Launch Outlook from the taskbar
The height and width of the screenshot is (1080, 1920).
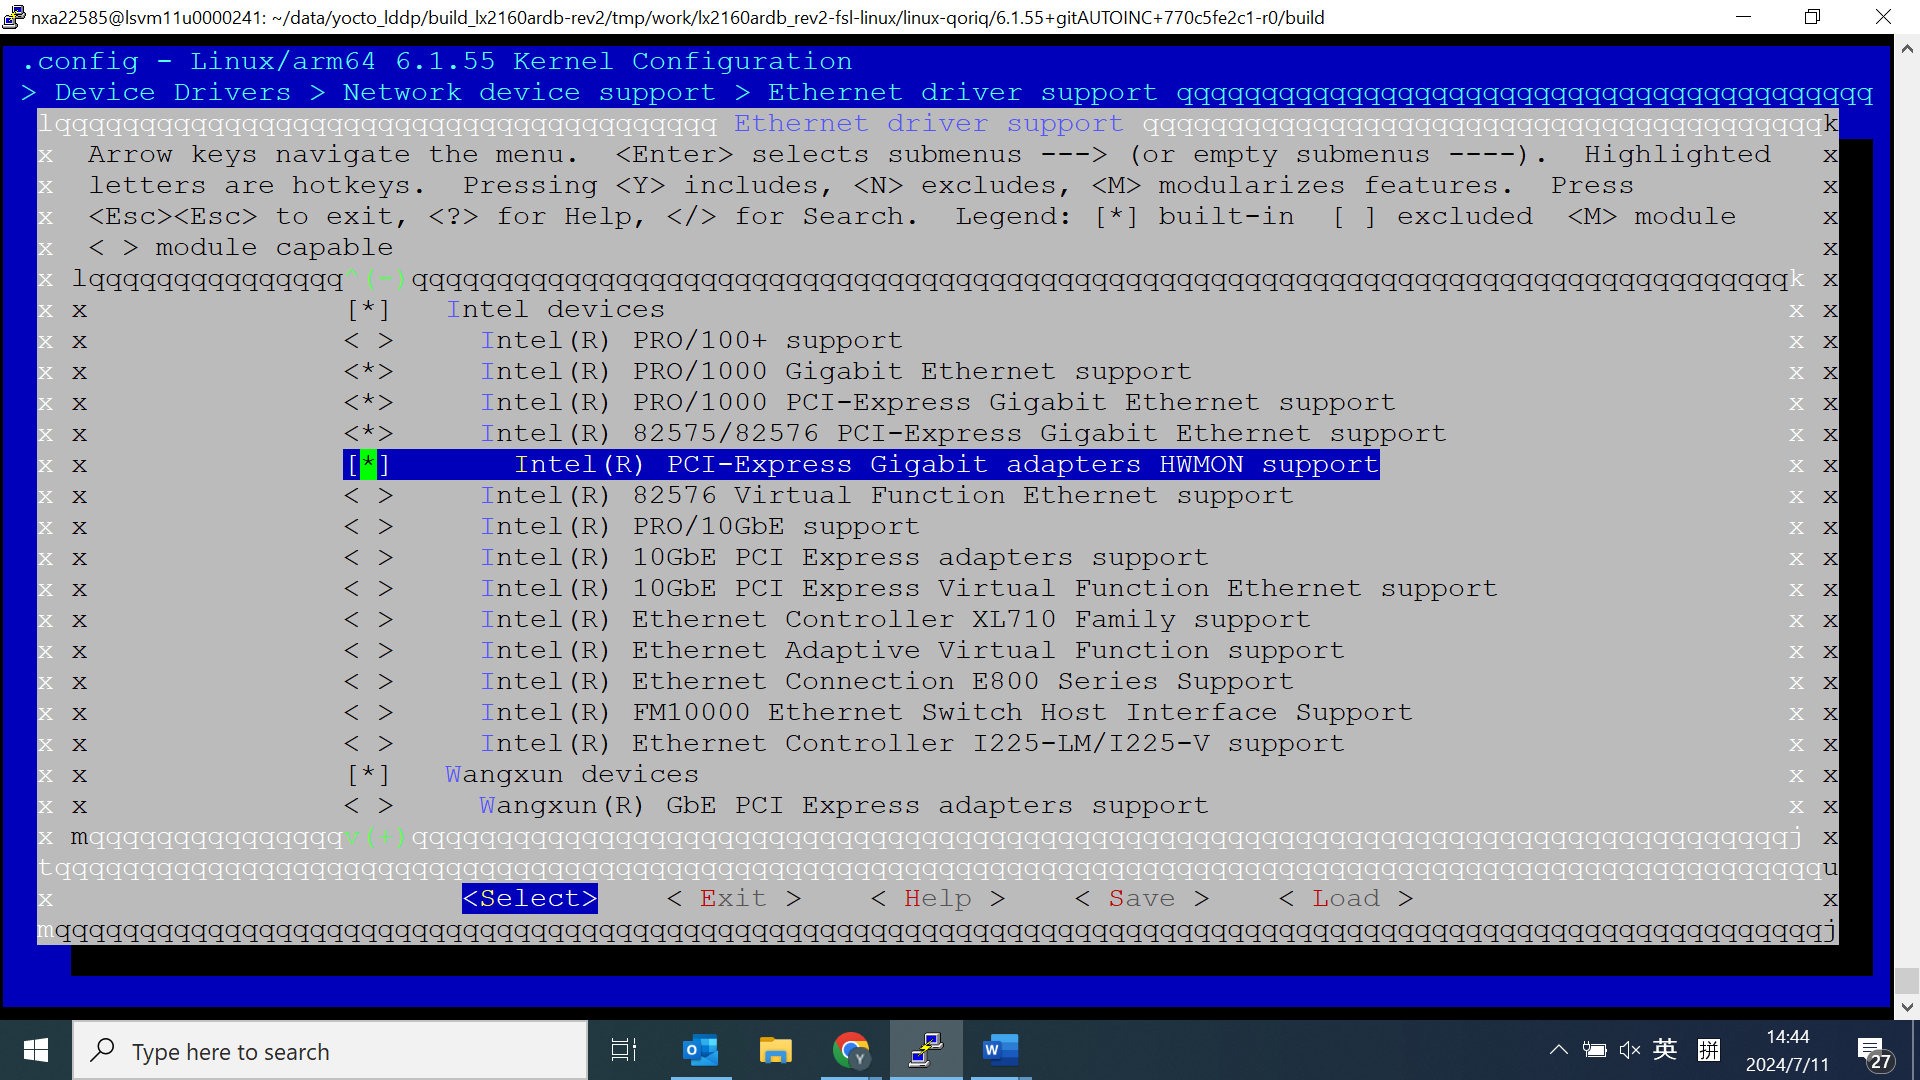700,1050
